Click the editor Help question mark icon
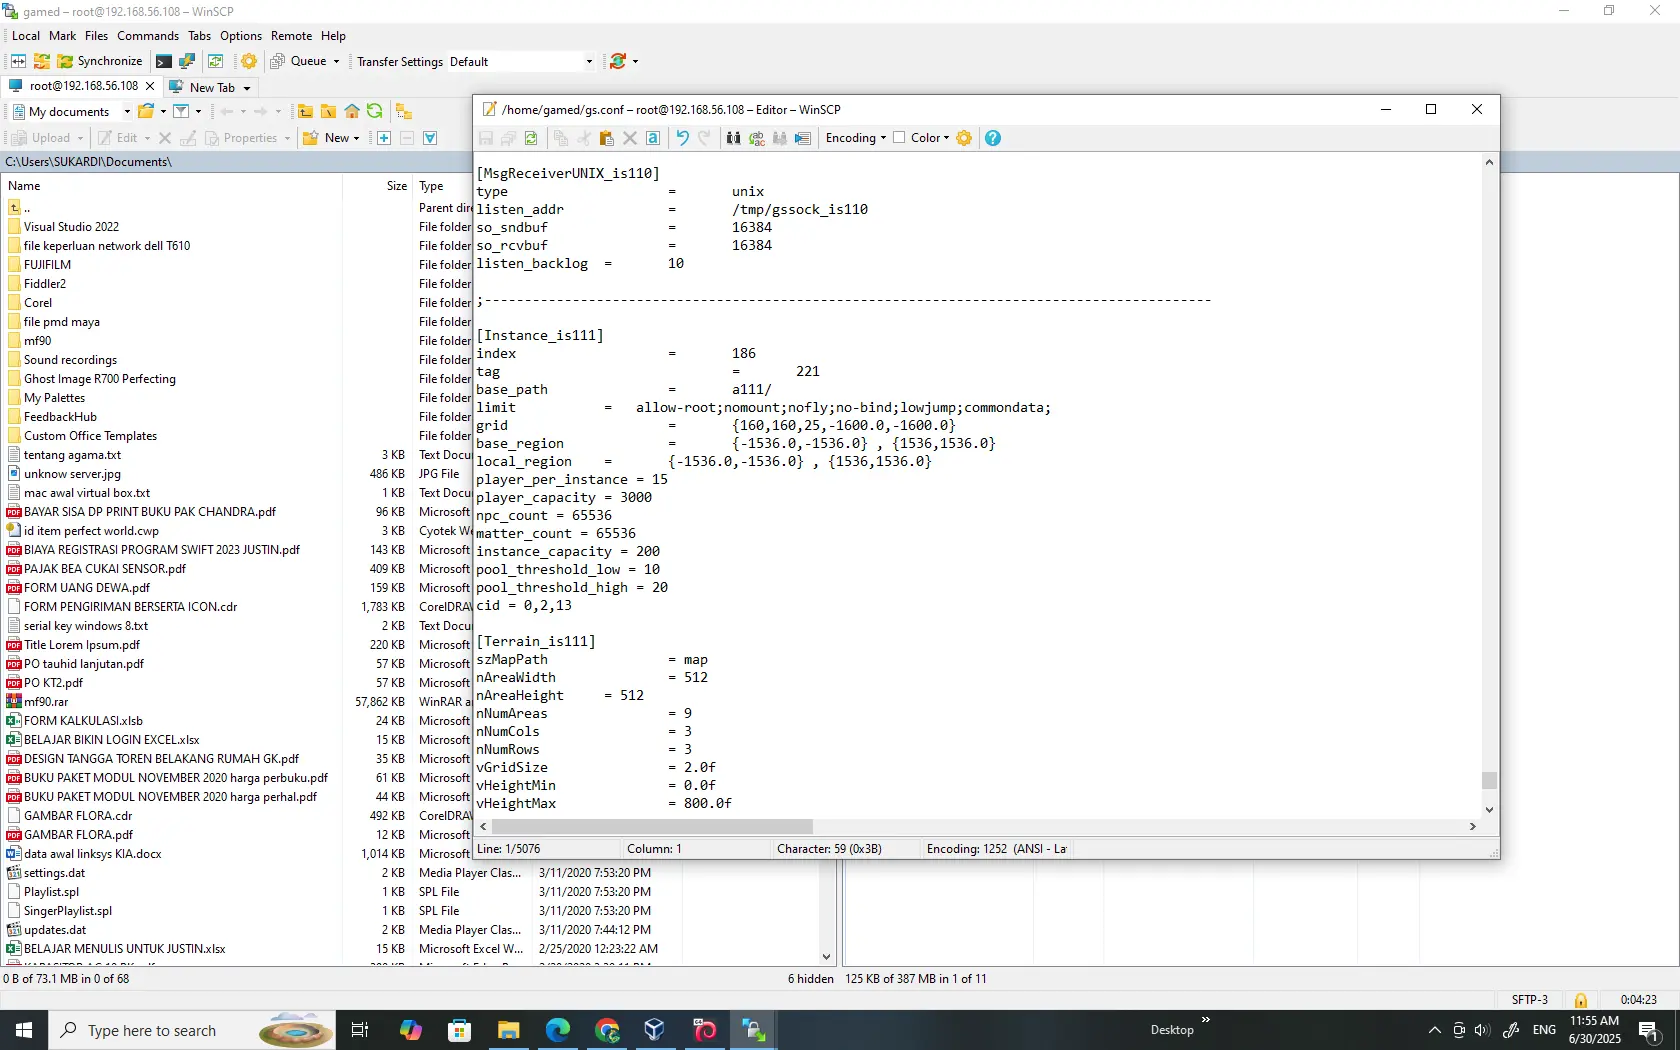The height and width of the screenshot is (1050, 1680). [993, 138]
